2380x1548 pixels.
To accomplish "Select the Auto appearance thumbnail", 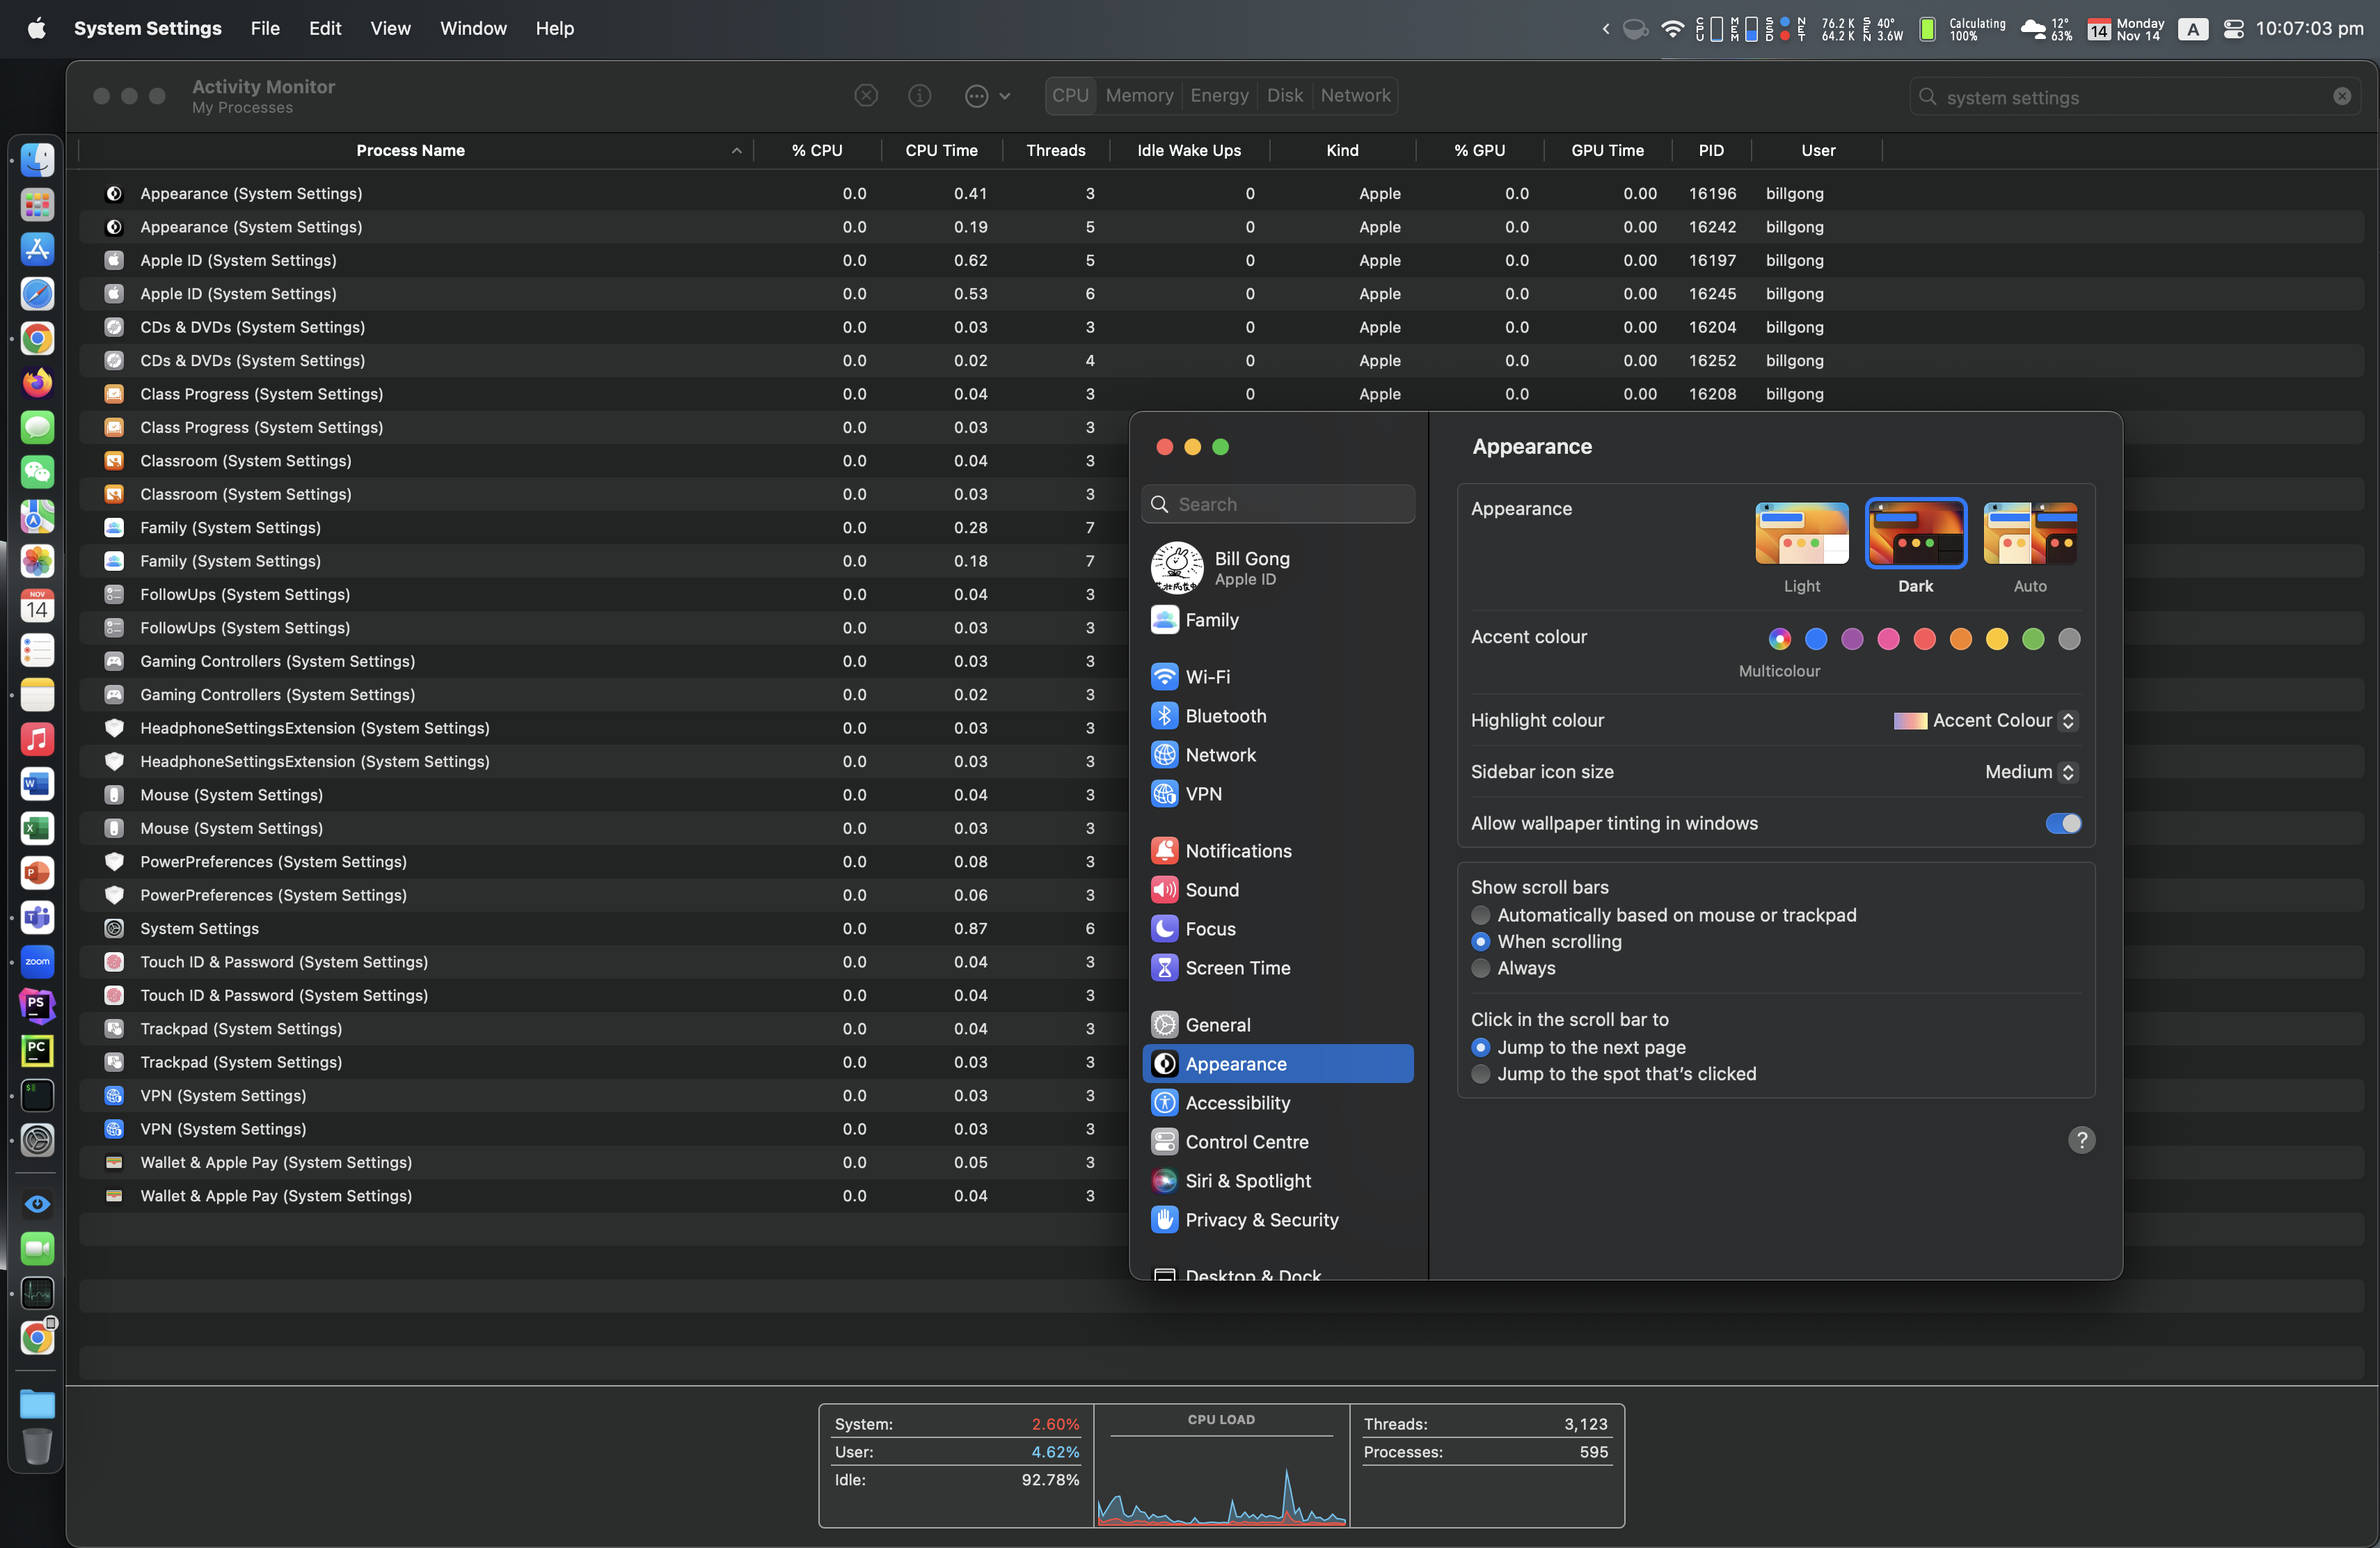I will [x=2030, y=534].
